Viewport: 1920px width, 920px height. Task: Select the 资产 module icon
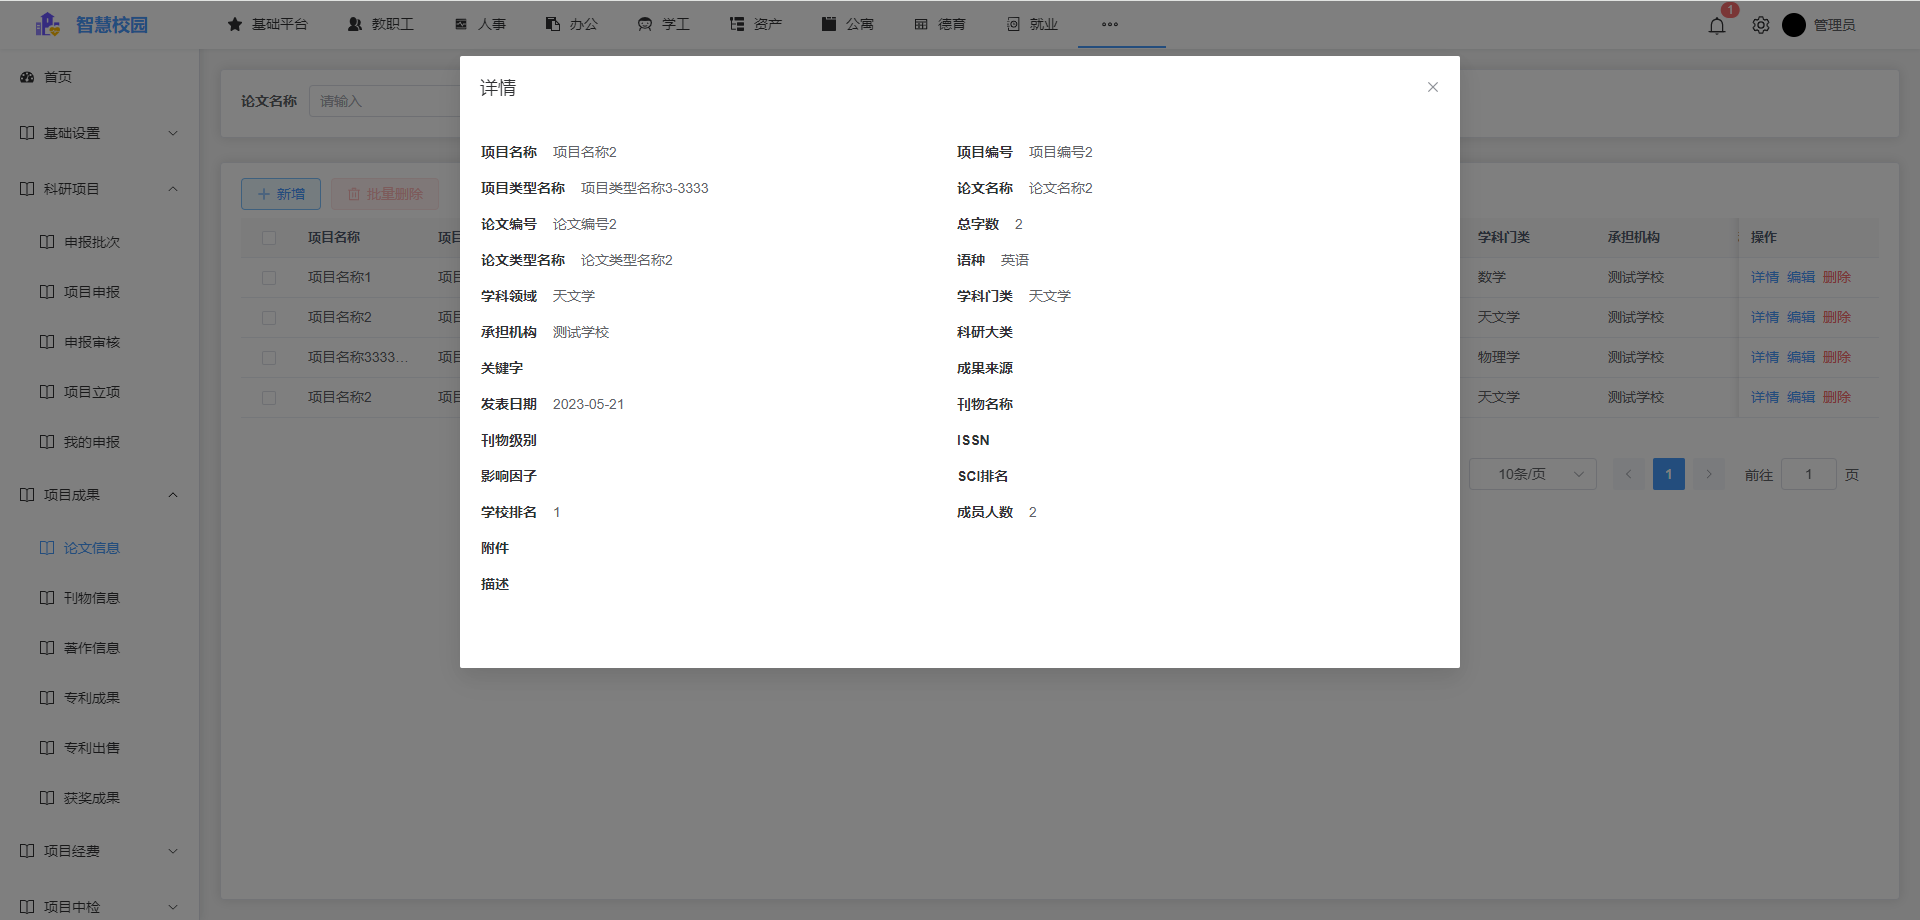[x=737, y=23]
